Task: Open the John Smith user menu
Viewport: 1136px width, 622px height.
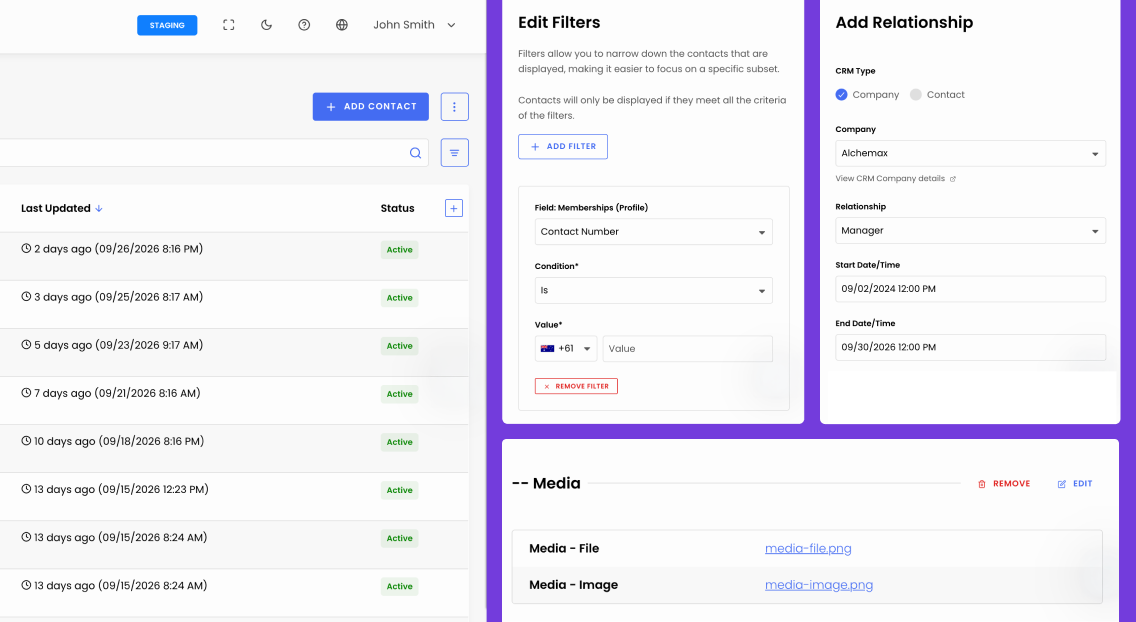Action: click(414, 25)
